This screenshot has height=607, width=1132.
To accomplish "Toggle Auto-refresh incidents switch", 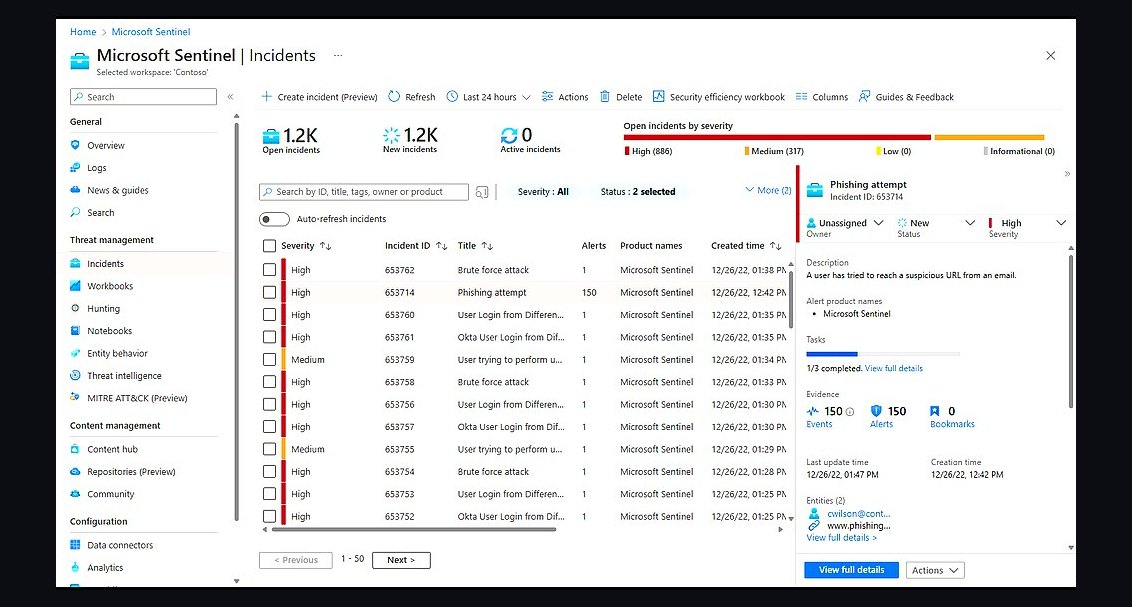I will point(274,219).
